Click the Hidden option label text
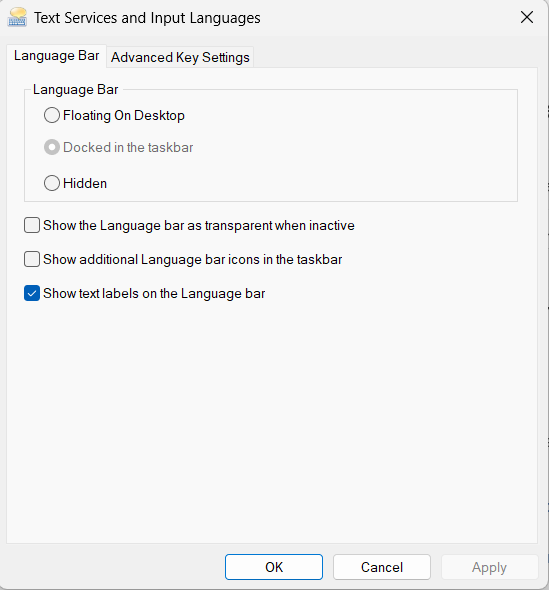The width and height of the screenshot is (549, 590). [x=85, y=183]
